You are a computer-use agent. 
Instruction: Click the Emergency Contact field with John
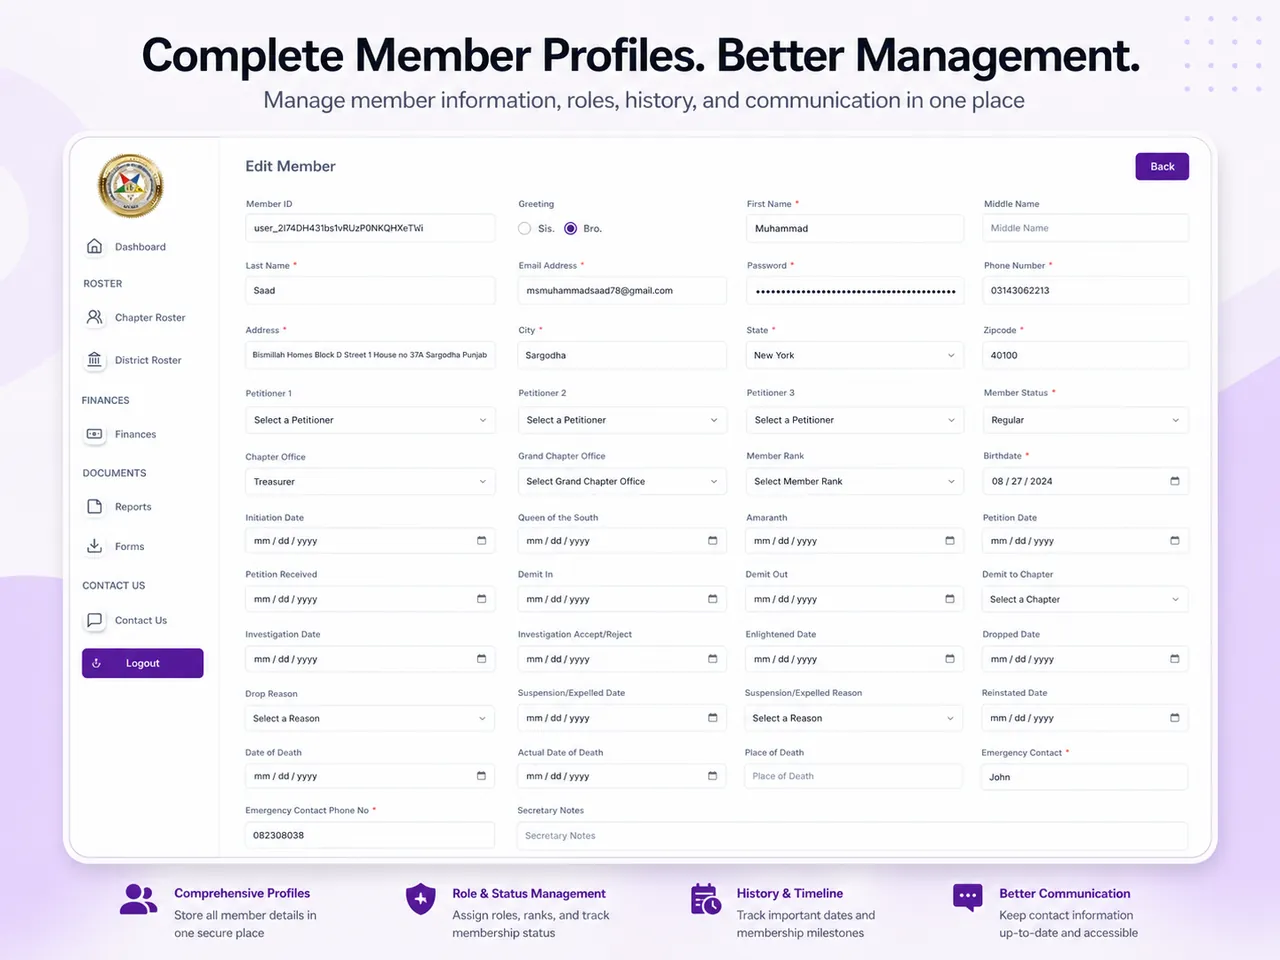(1086, 776)
